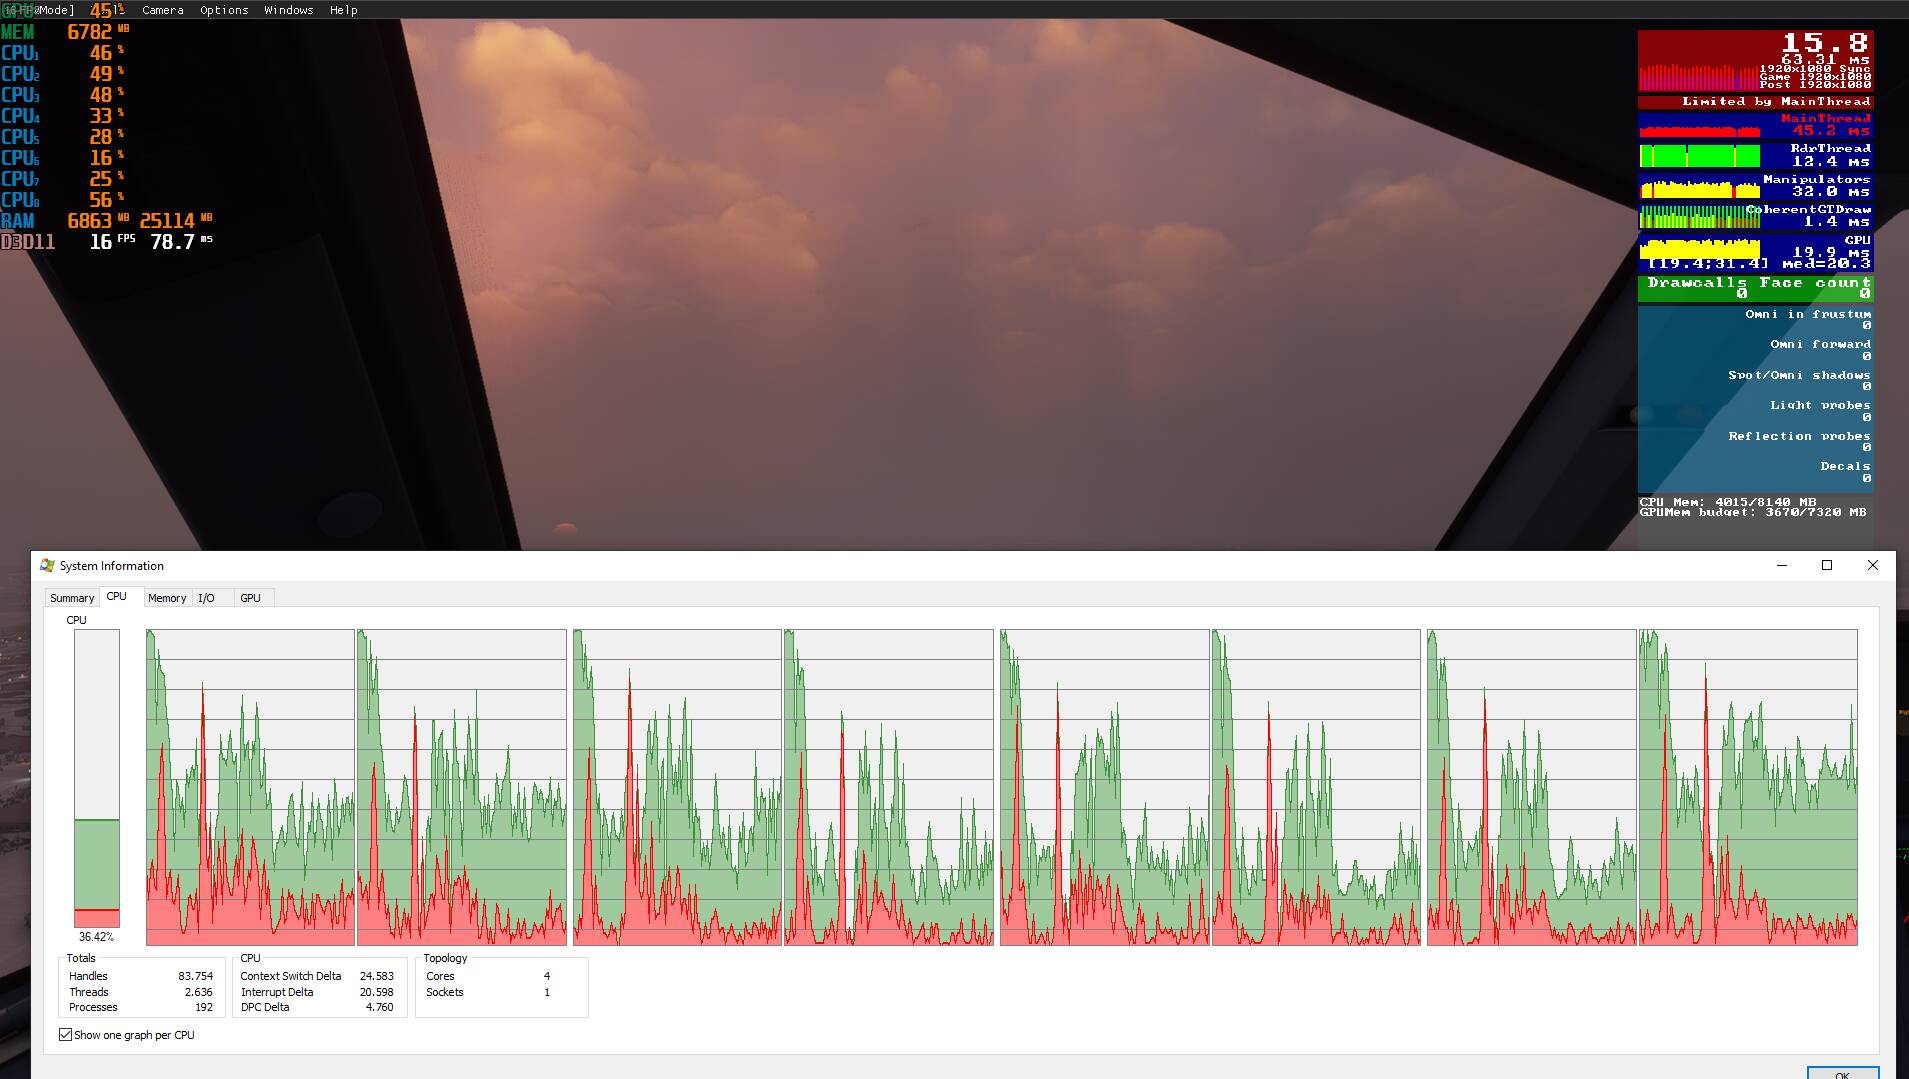This screenshot has height=1079, width=1909.
Task: Uncheck Show one graph per CPU
Action: [x=66, y=1035]
